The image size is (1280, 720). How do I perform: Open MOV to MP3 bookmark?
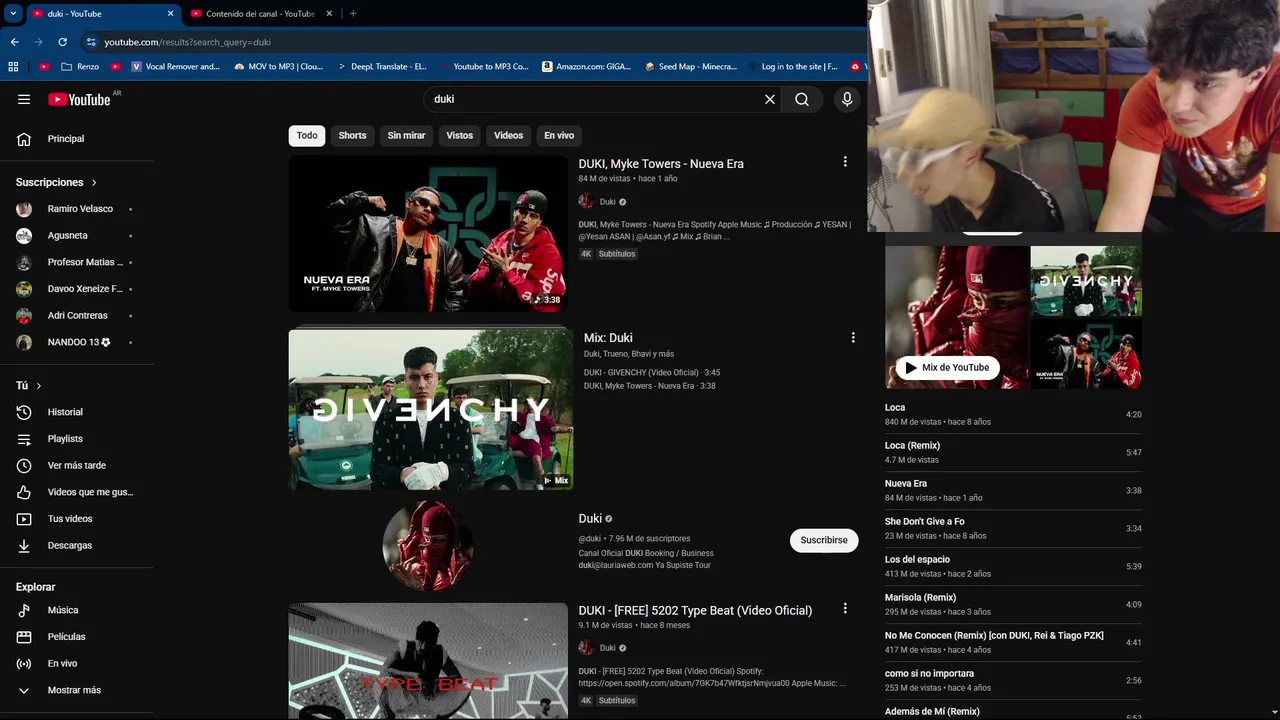tap(279, 67)
